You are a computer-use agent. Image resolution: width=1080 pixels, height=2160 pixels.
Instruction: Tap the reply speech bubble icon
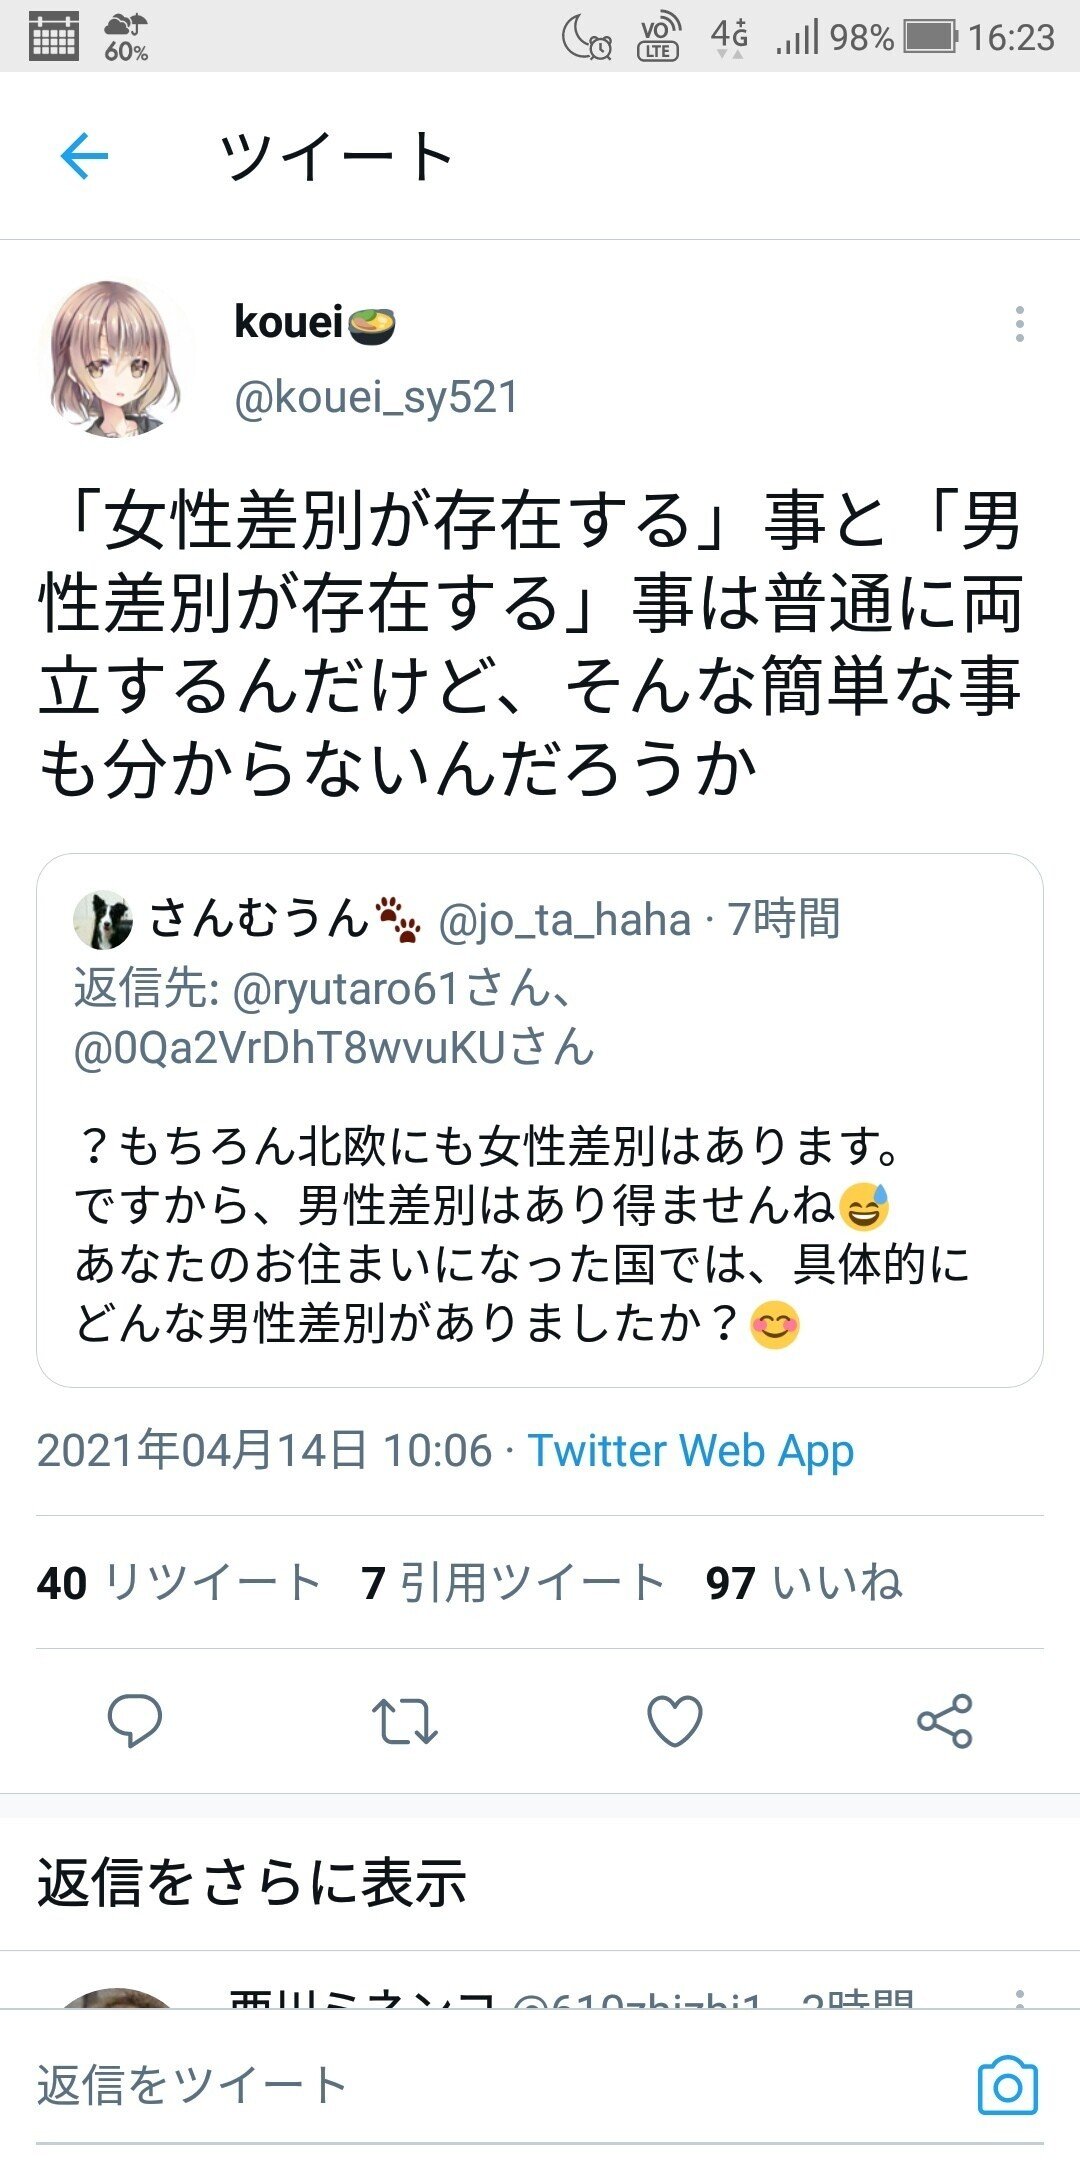click(x=134, y=1720)
